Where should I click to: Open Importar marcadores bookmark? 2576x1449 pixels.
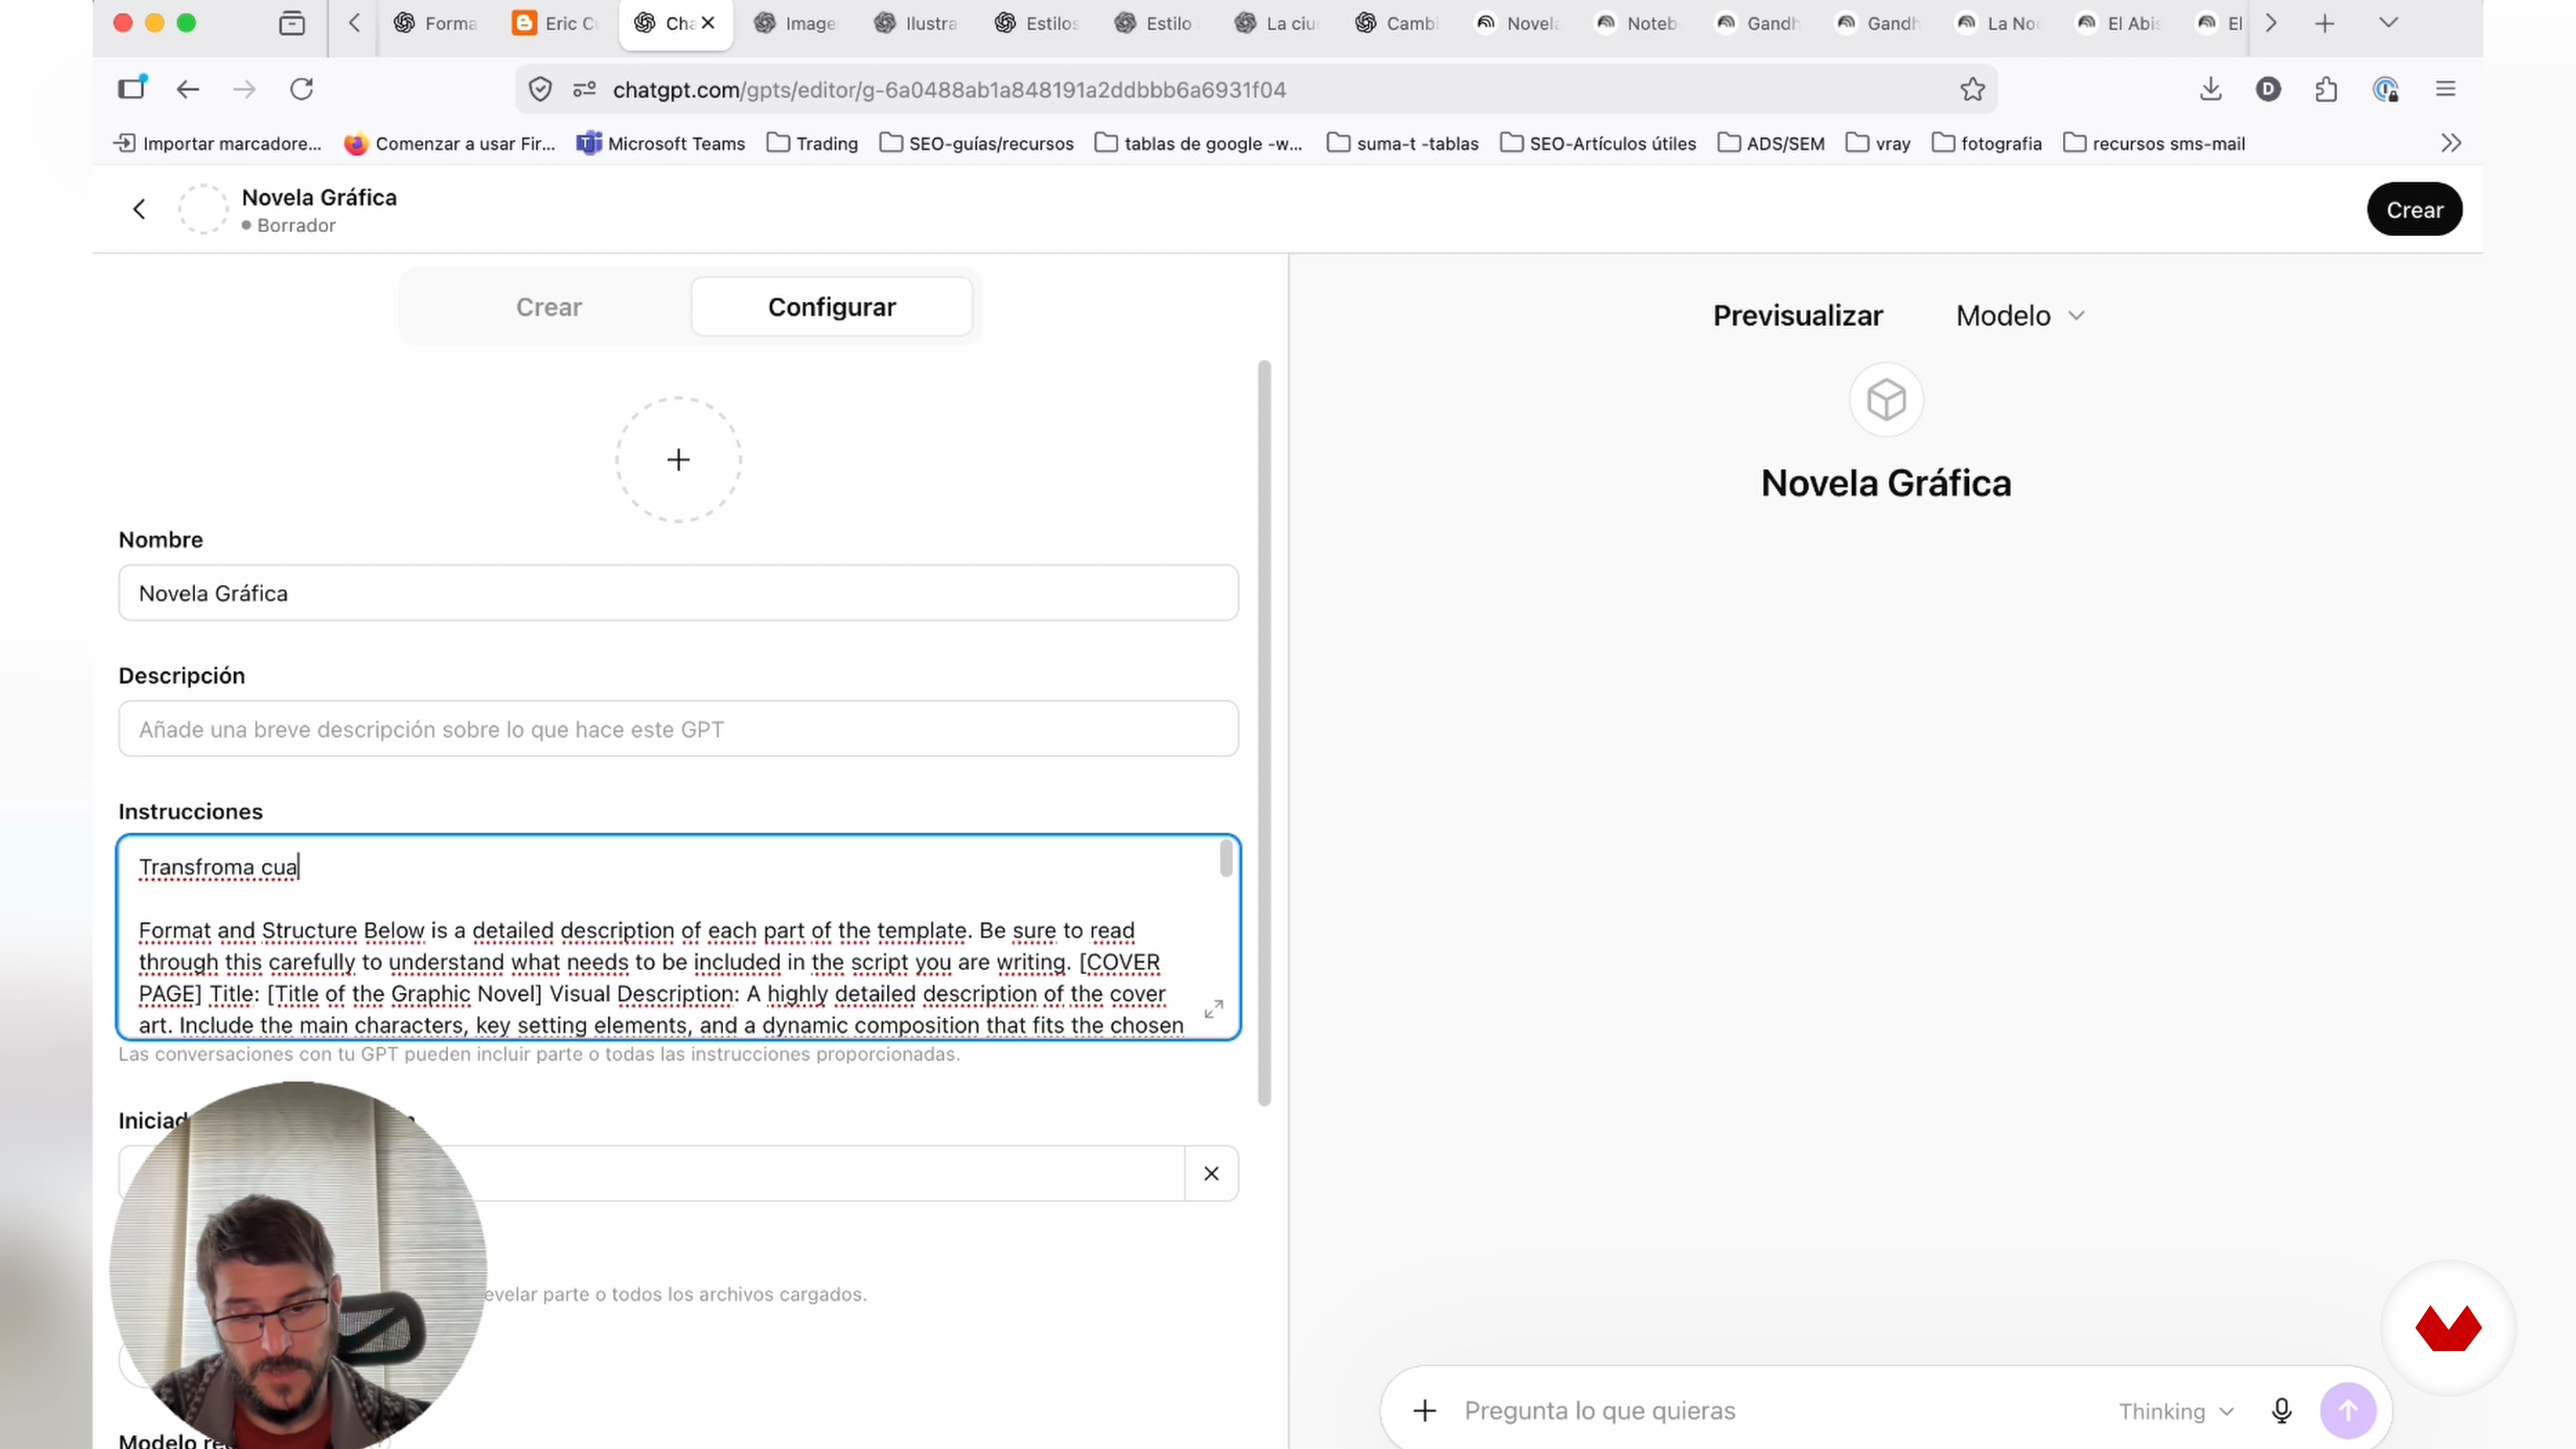click(218, 143)
